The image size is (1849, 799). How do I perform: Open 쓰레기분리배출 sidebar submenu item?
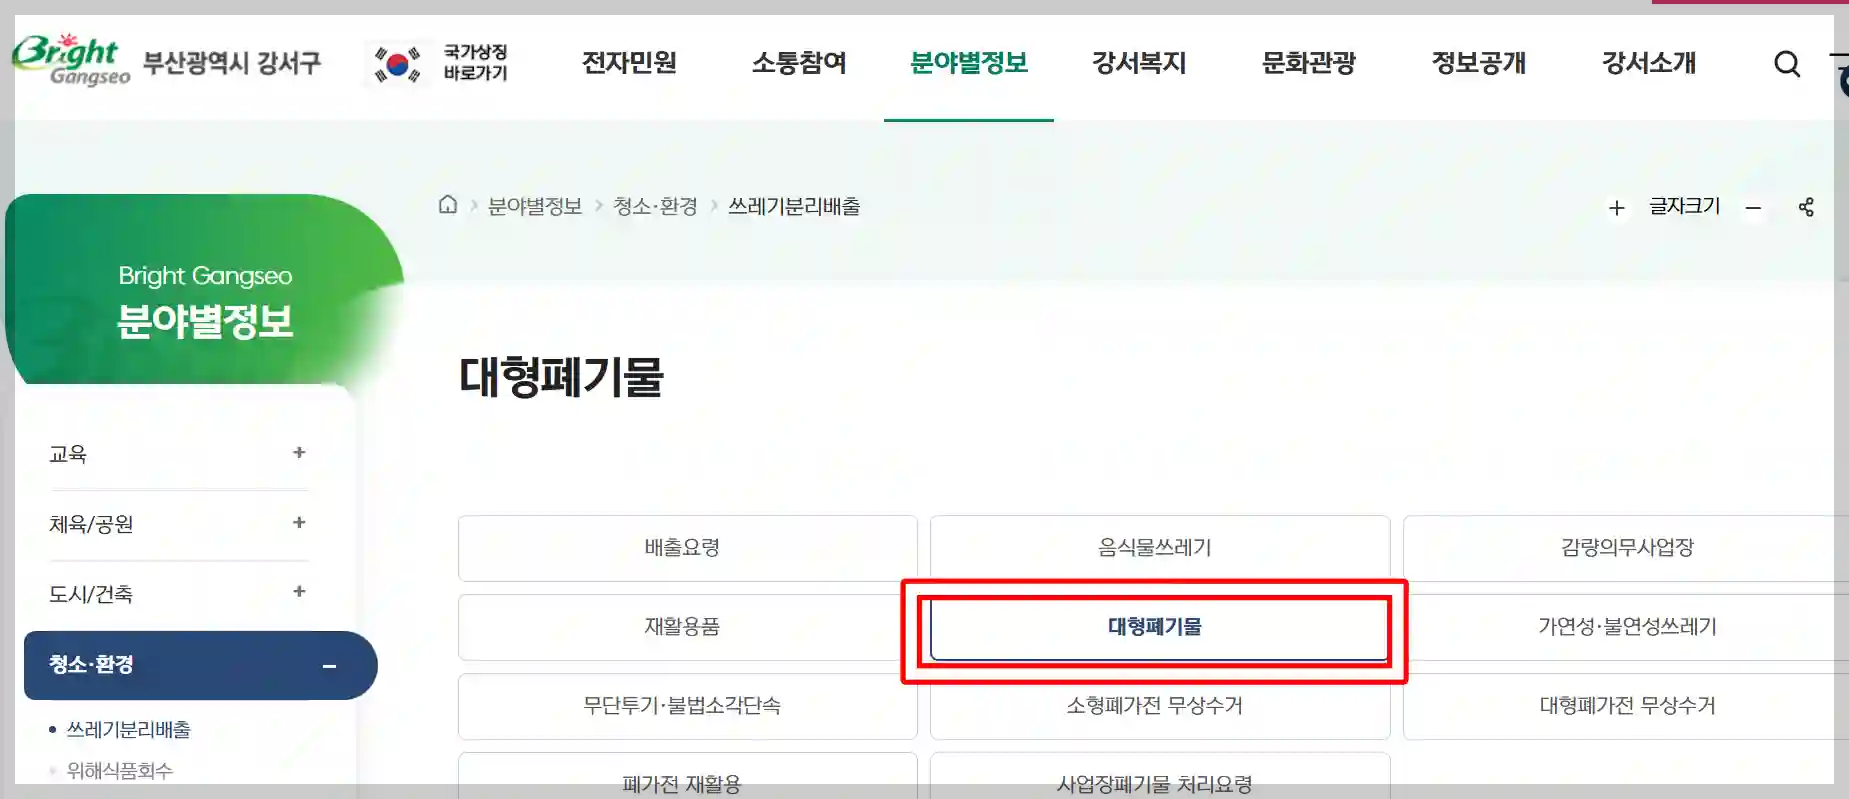[129, 730]
